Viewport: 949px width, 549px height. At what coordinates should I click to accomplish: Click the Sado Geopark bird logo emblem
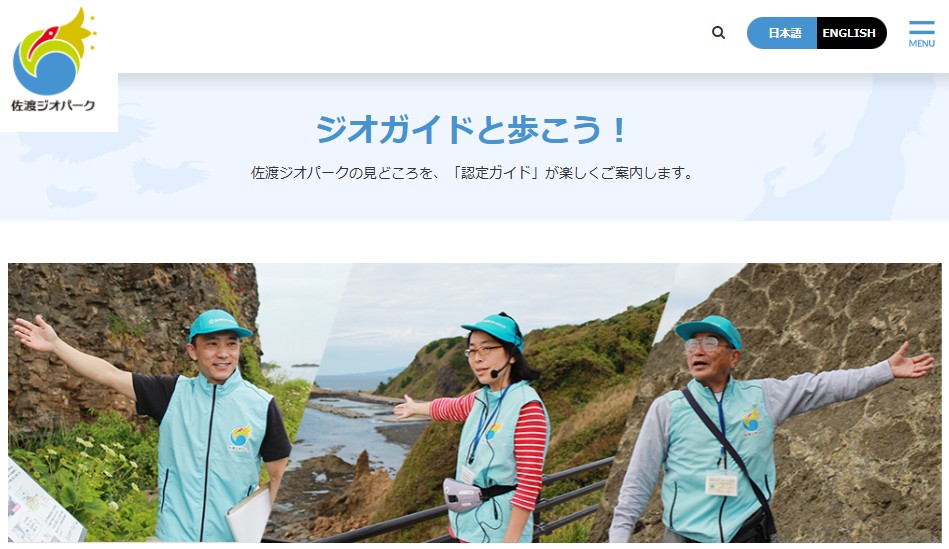[x=54, y=51]
